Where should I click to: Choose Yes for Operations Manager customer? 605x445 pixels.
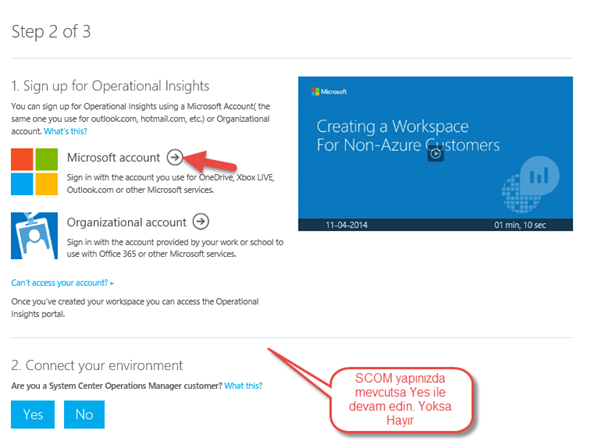(33, 415)
